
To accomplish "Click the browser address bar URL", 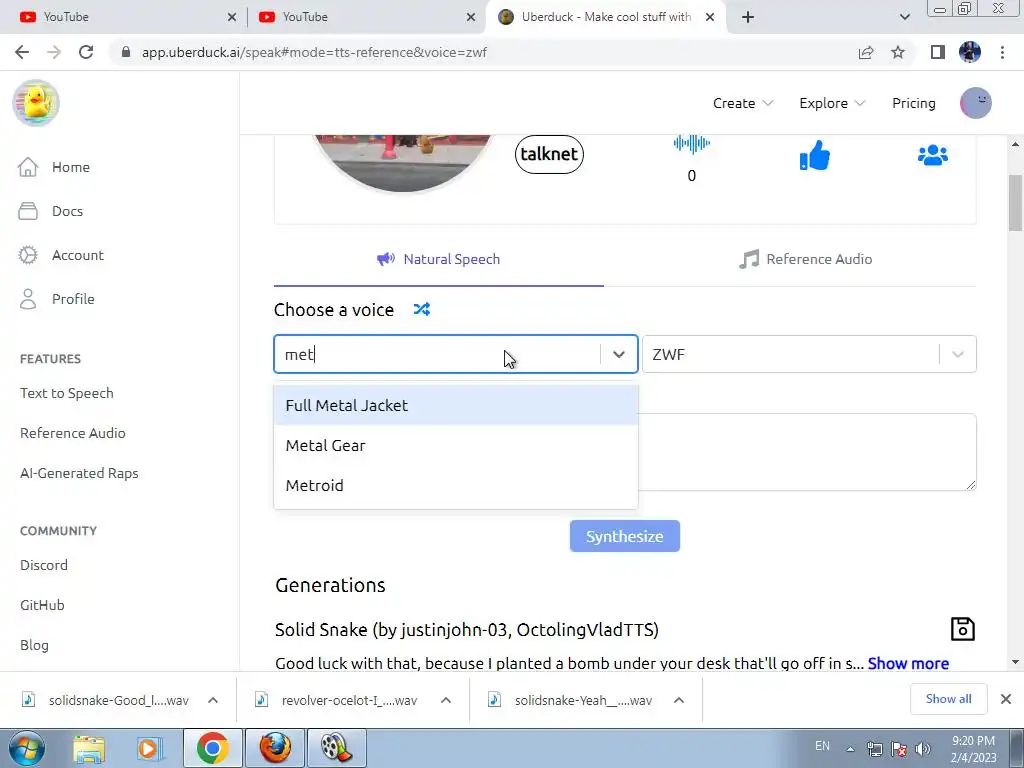I will [x=314, y=52].
